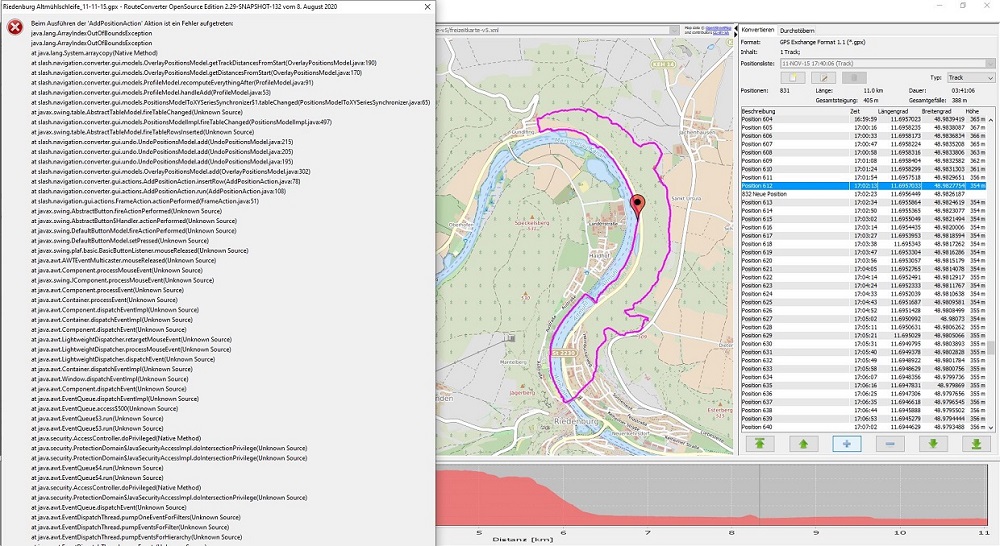Remove selected position with minus button

click(x=889, y=443)
